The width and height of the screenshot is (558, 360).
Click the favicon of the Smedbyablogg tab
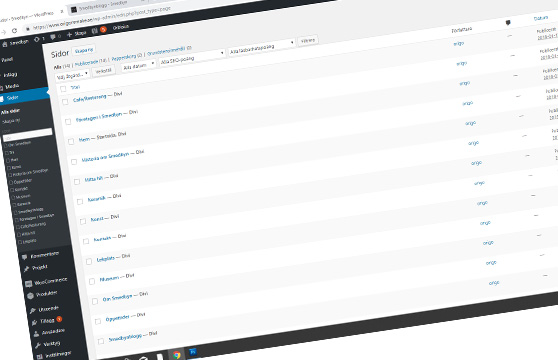74,10
